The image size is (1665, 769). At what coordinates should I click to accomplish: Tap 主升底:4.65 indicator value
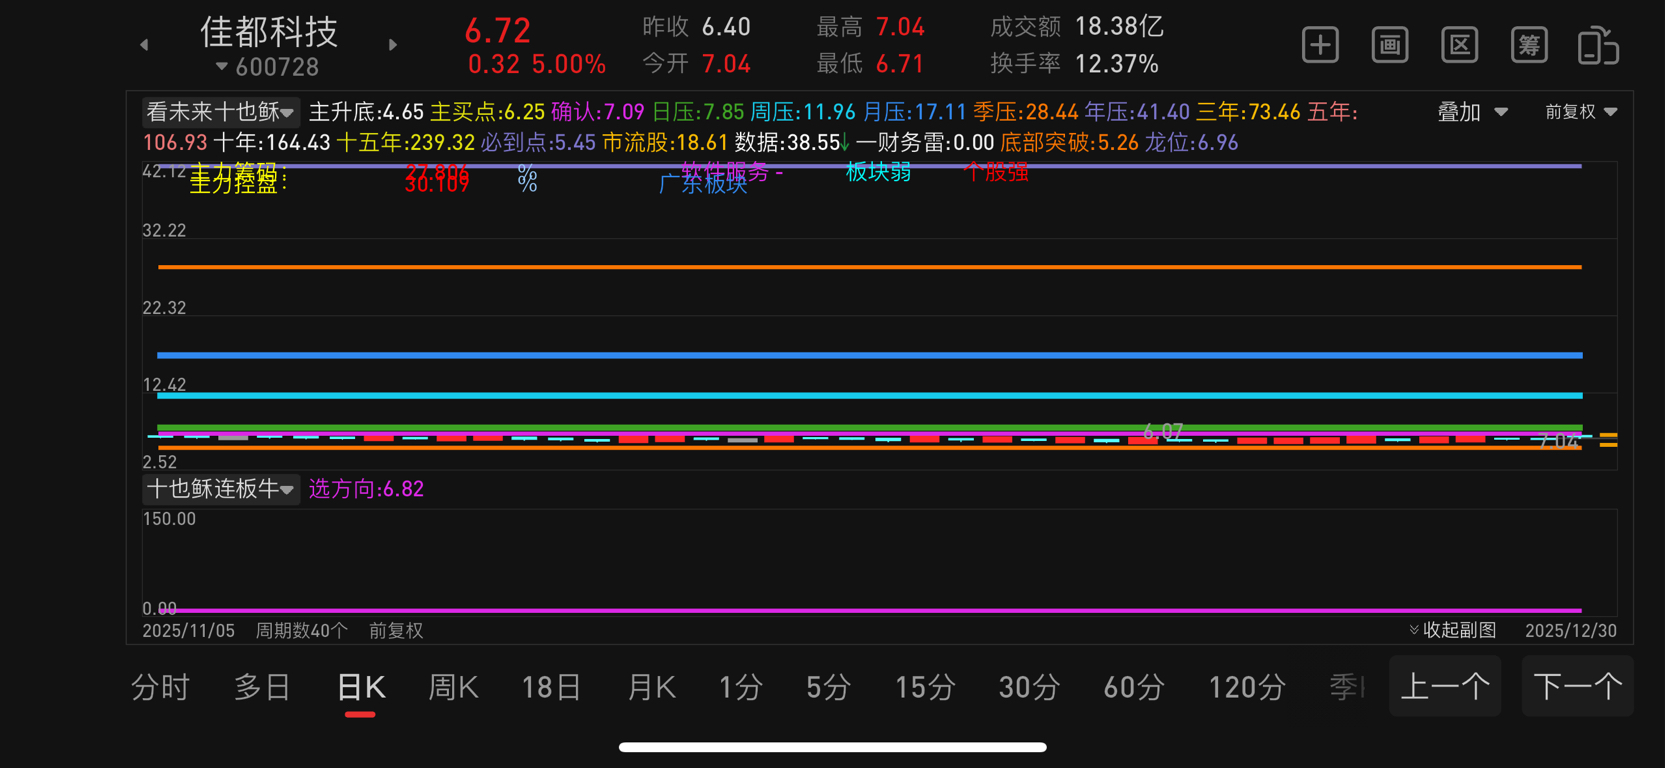pos(366,112)
